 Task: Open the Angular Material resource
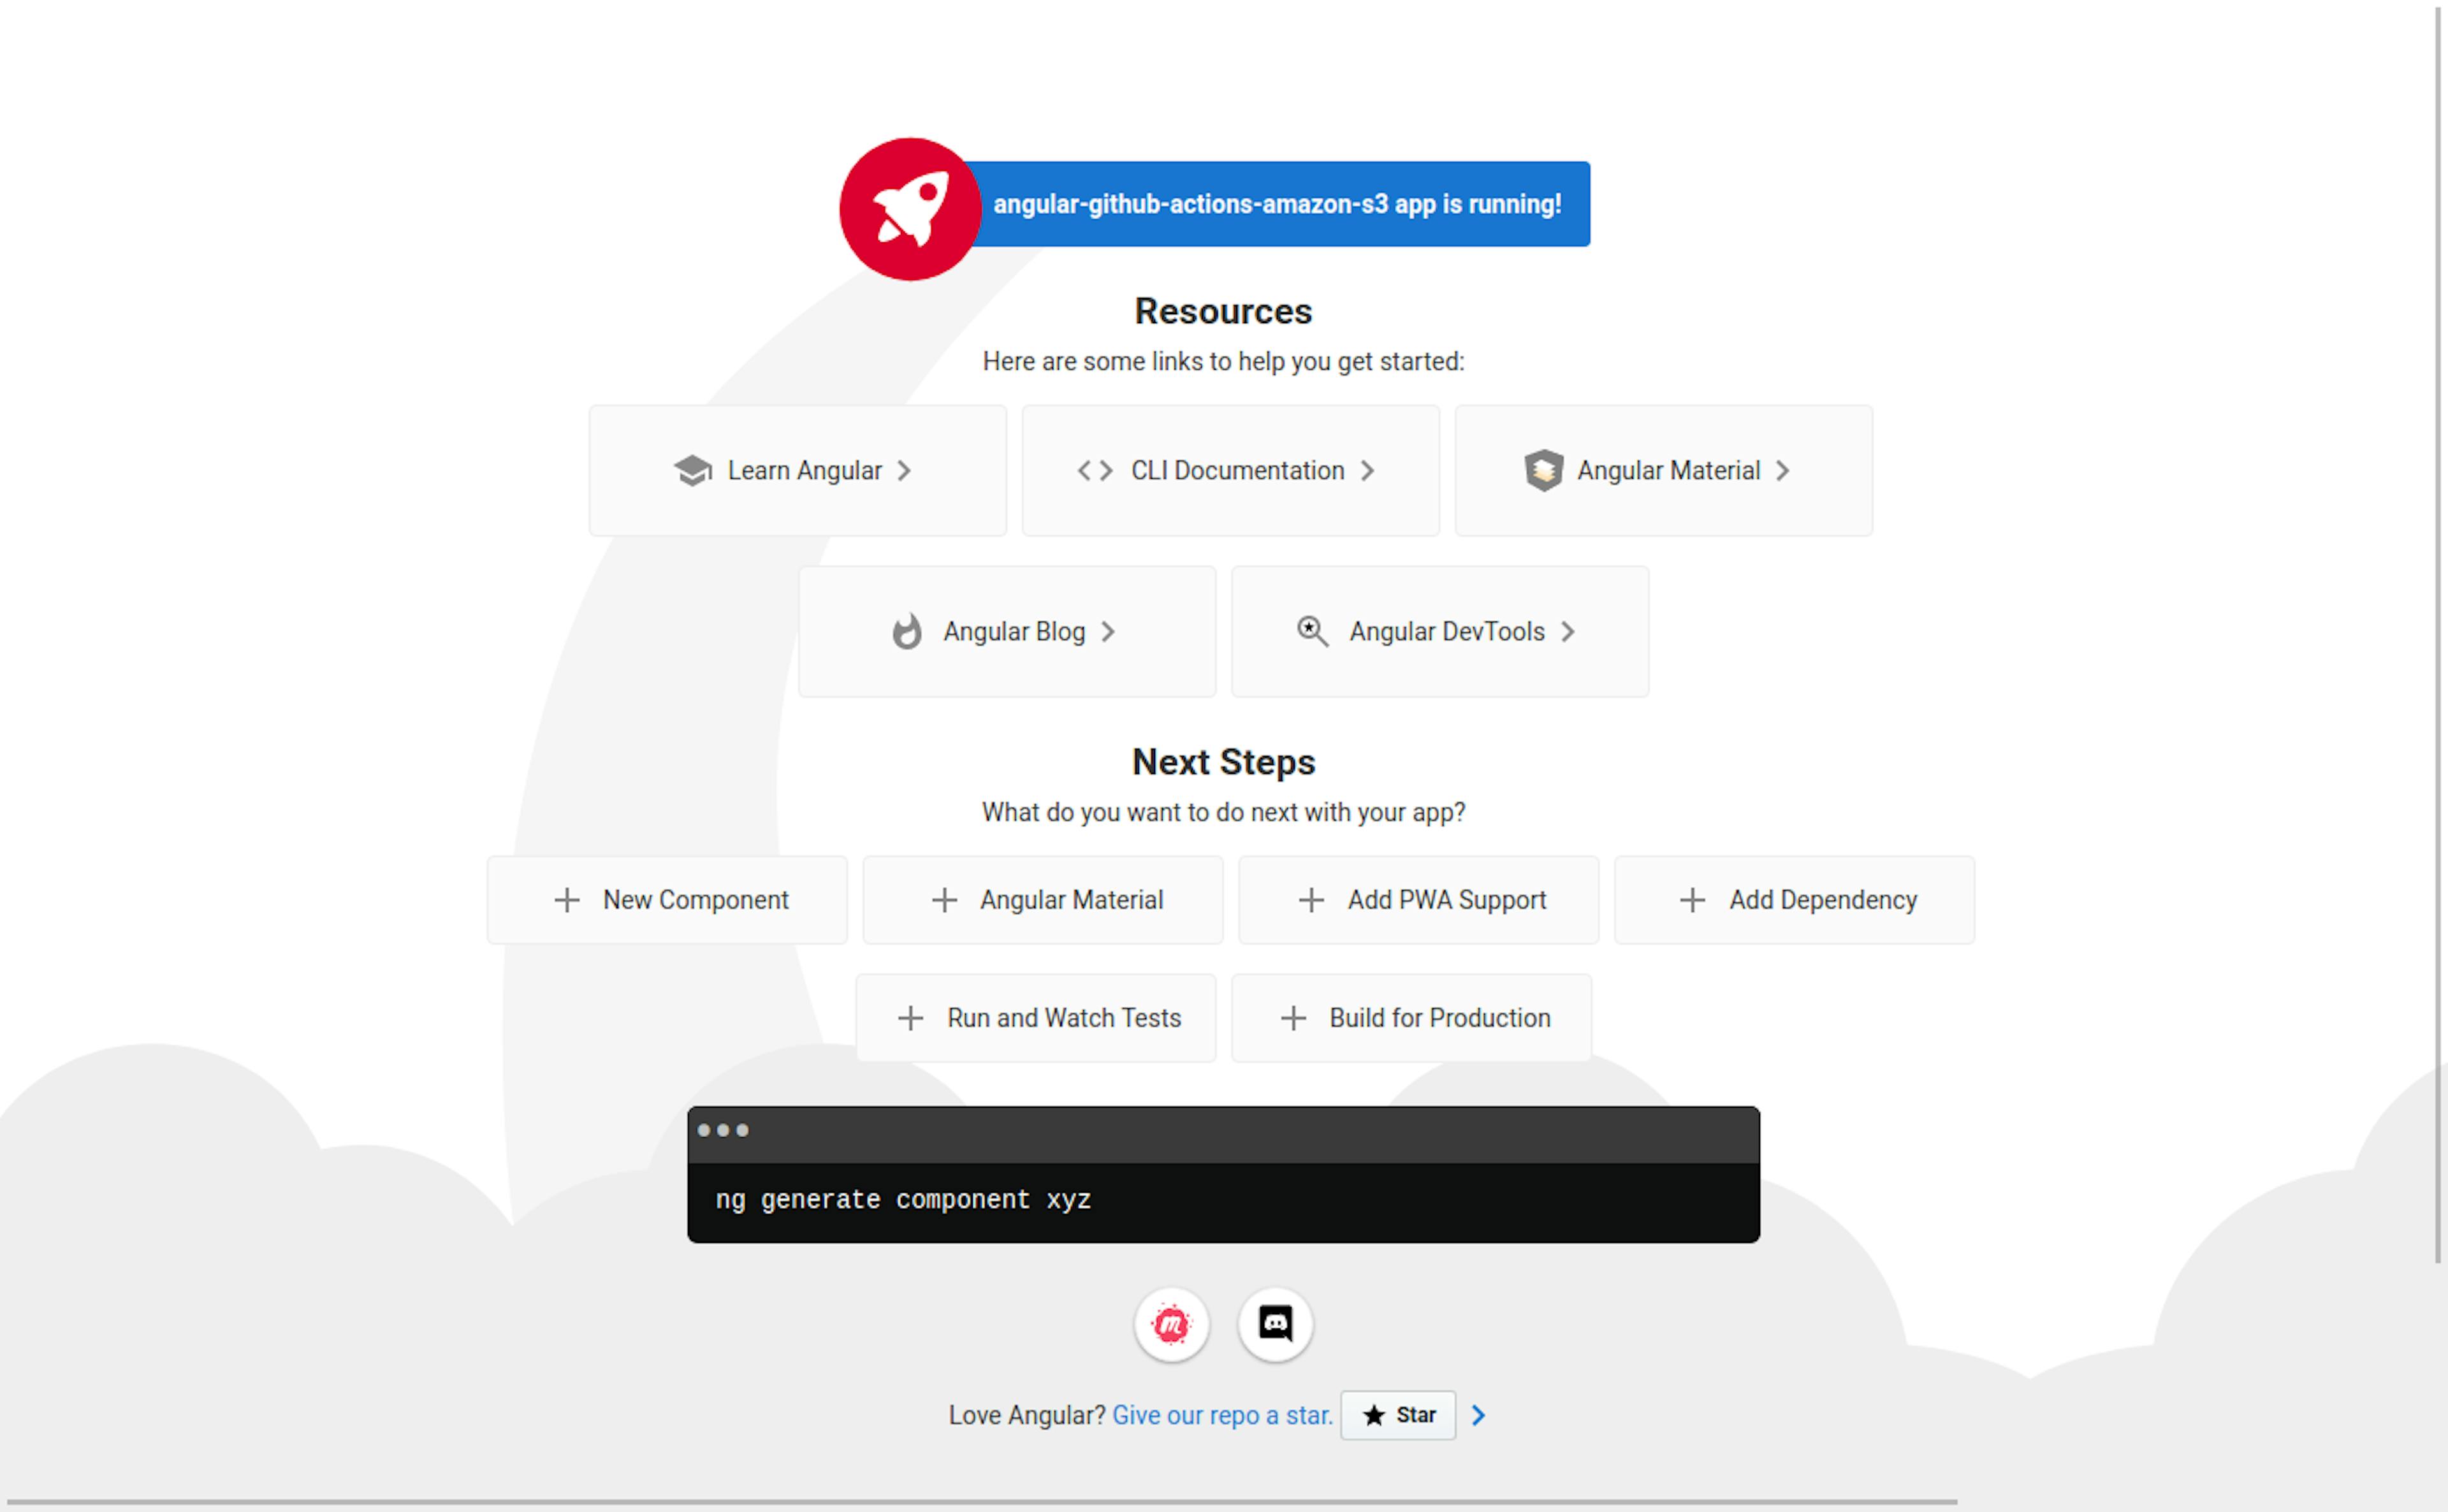tap(1663, 470)
